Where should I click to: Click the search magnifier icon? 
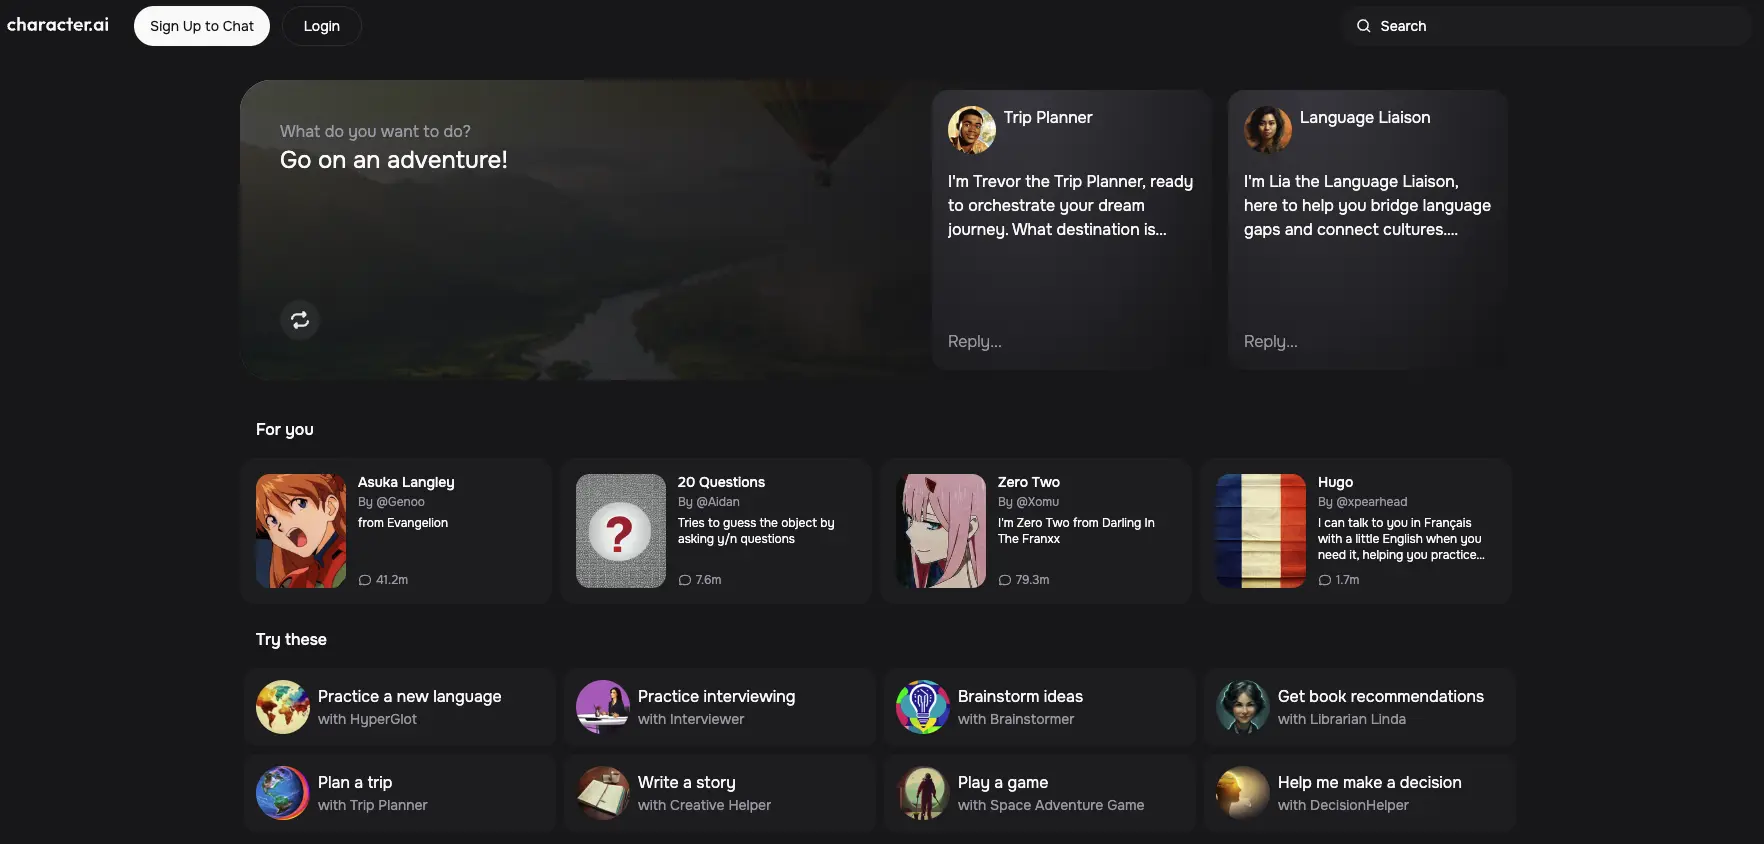click(x=1363, y=26)
